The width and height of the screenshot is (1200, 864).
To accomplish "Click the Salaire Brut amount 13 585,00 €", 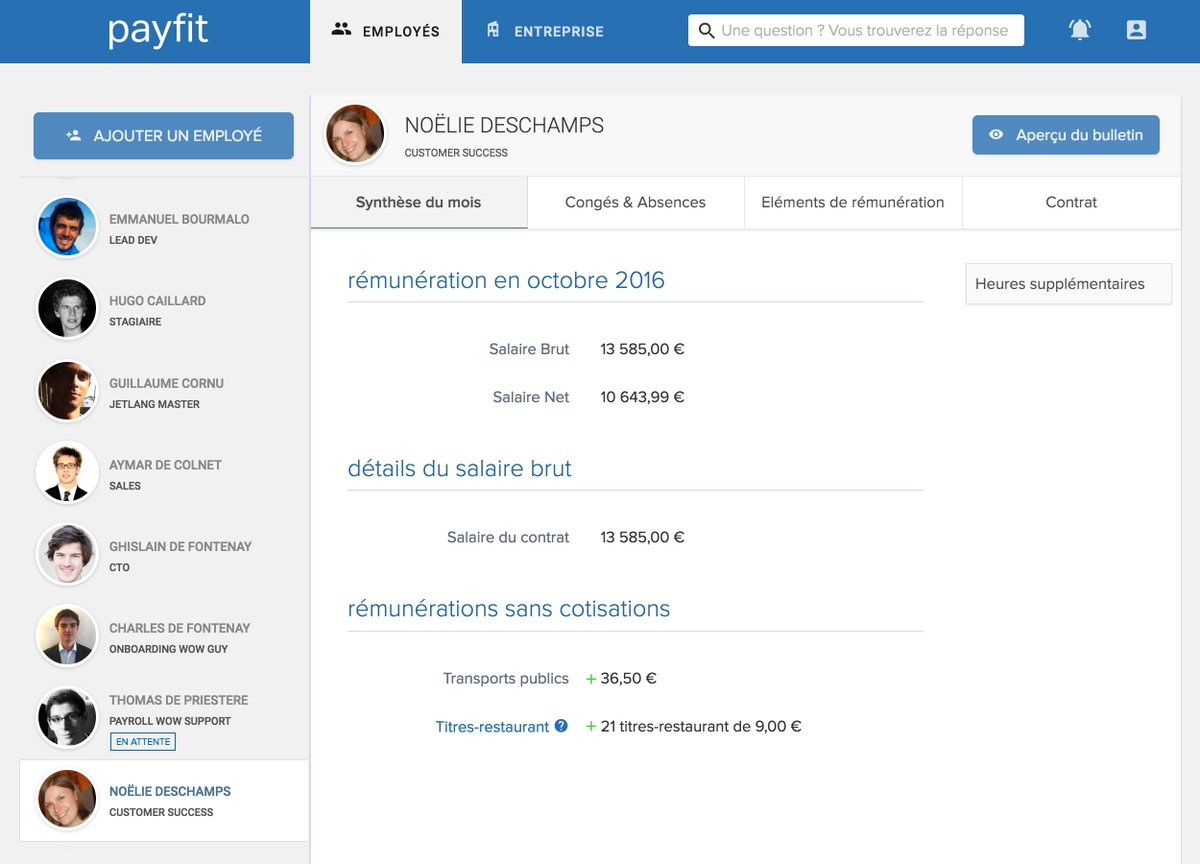I will pos(642,349).
